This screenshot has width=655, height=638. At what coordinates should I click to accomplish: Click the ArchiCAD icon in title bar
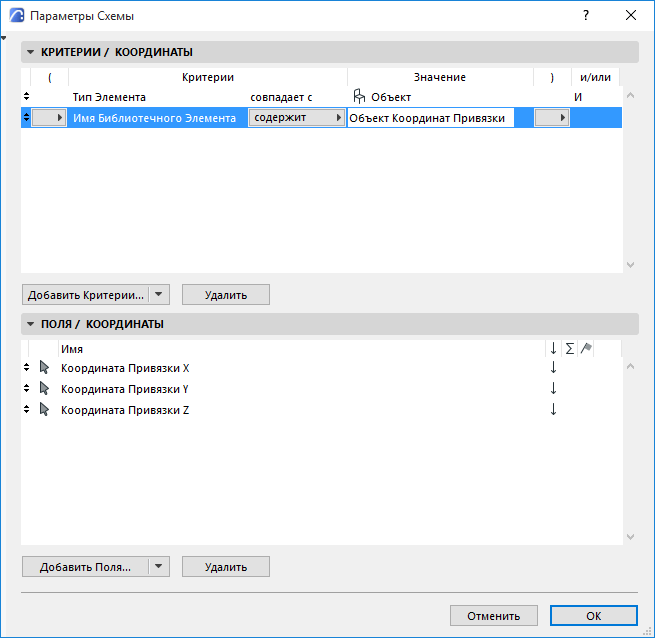(x=17, y=16)
